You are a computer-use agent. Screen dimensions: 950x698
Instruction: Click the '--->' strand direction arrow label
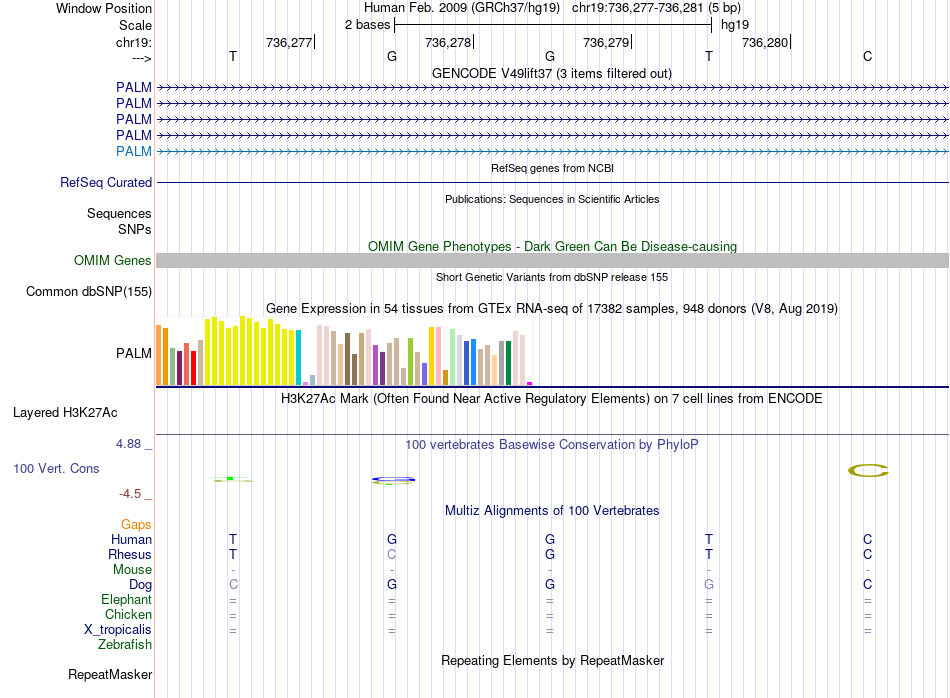point(142,58)
